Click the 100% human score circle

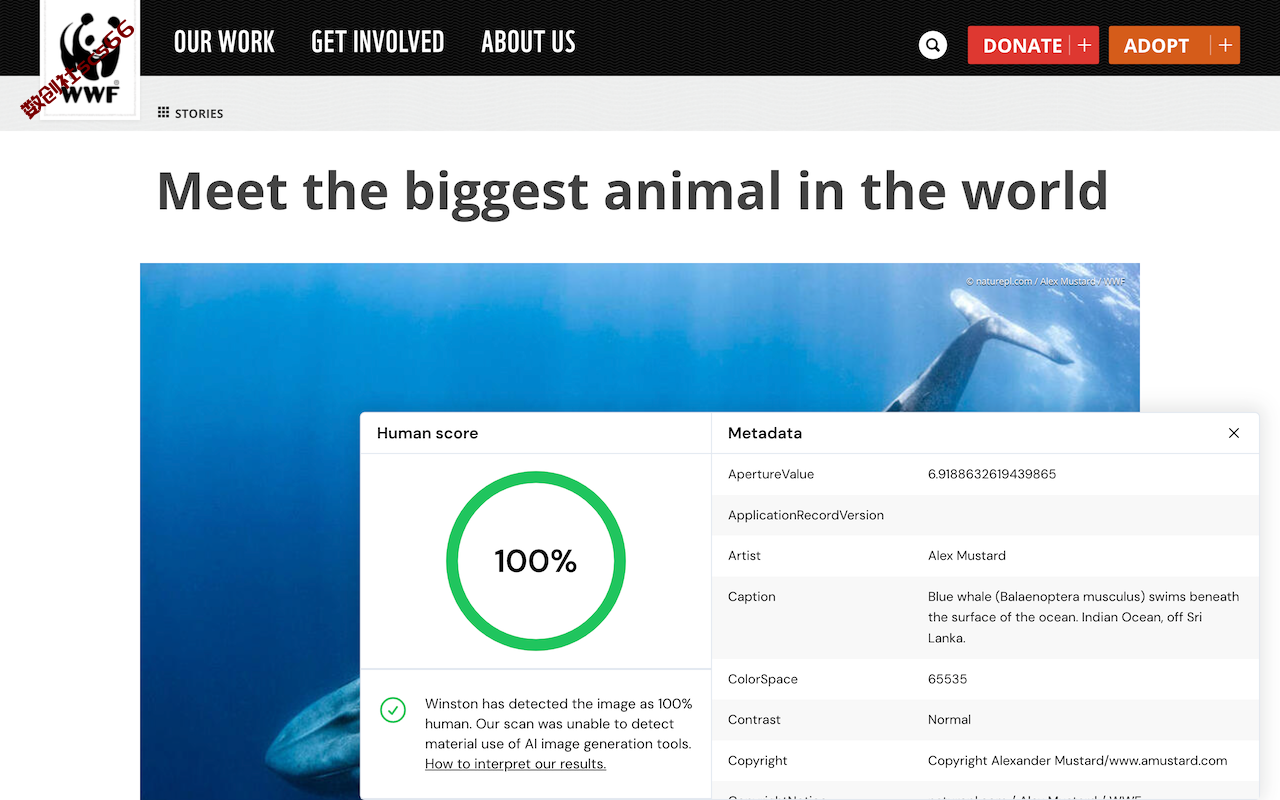(536, 562)
